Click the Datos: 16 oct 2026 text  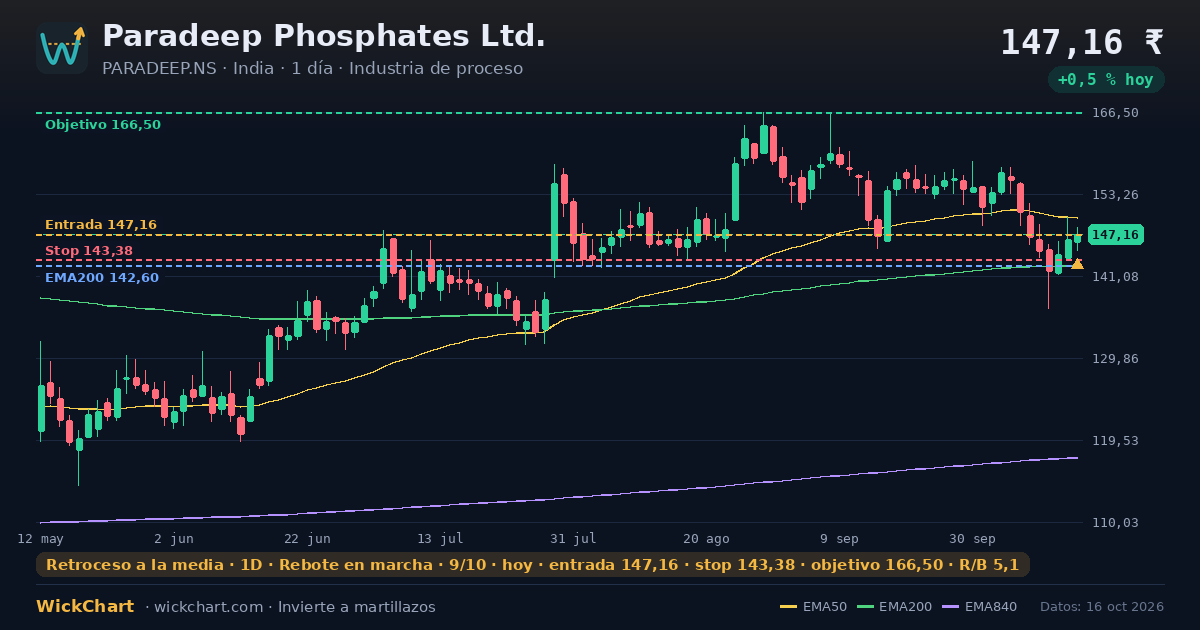pyautogui.click(x=1102, y=607)
